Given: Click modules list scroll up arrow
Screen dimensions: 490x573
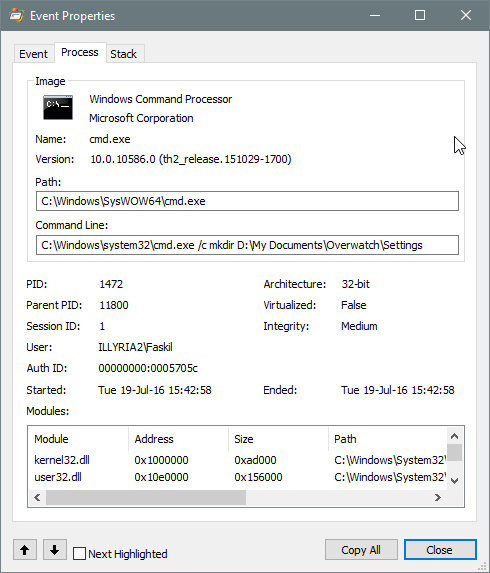Looking at the screenshot, I should pyautogui.click(x=455, y=436).
